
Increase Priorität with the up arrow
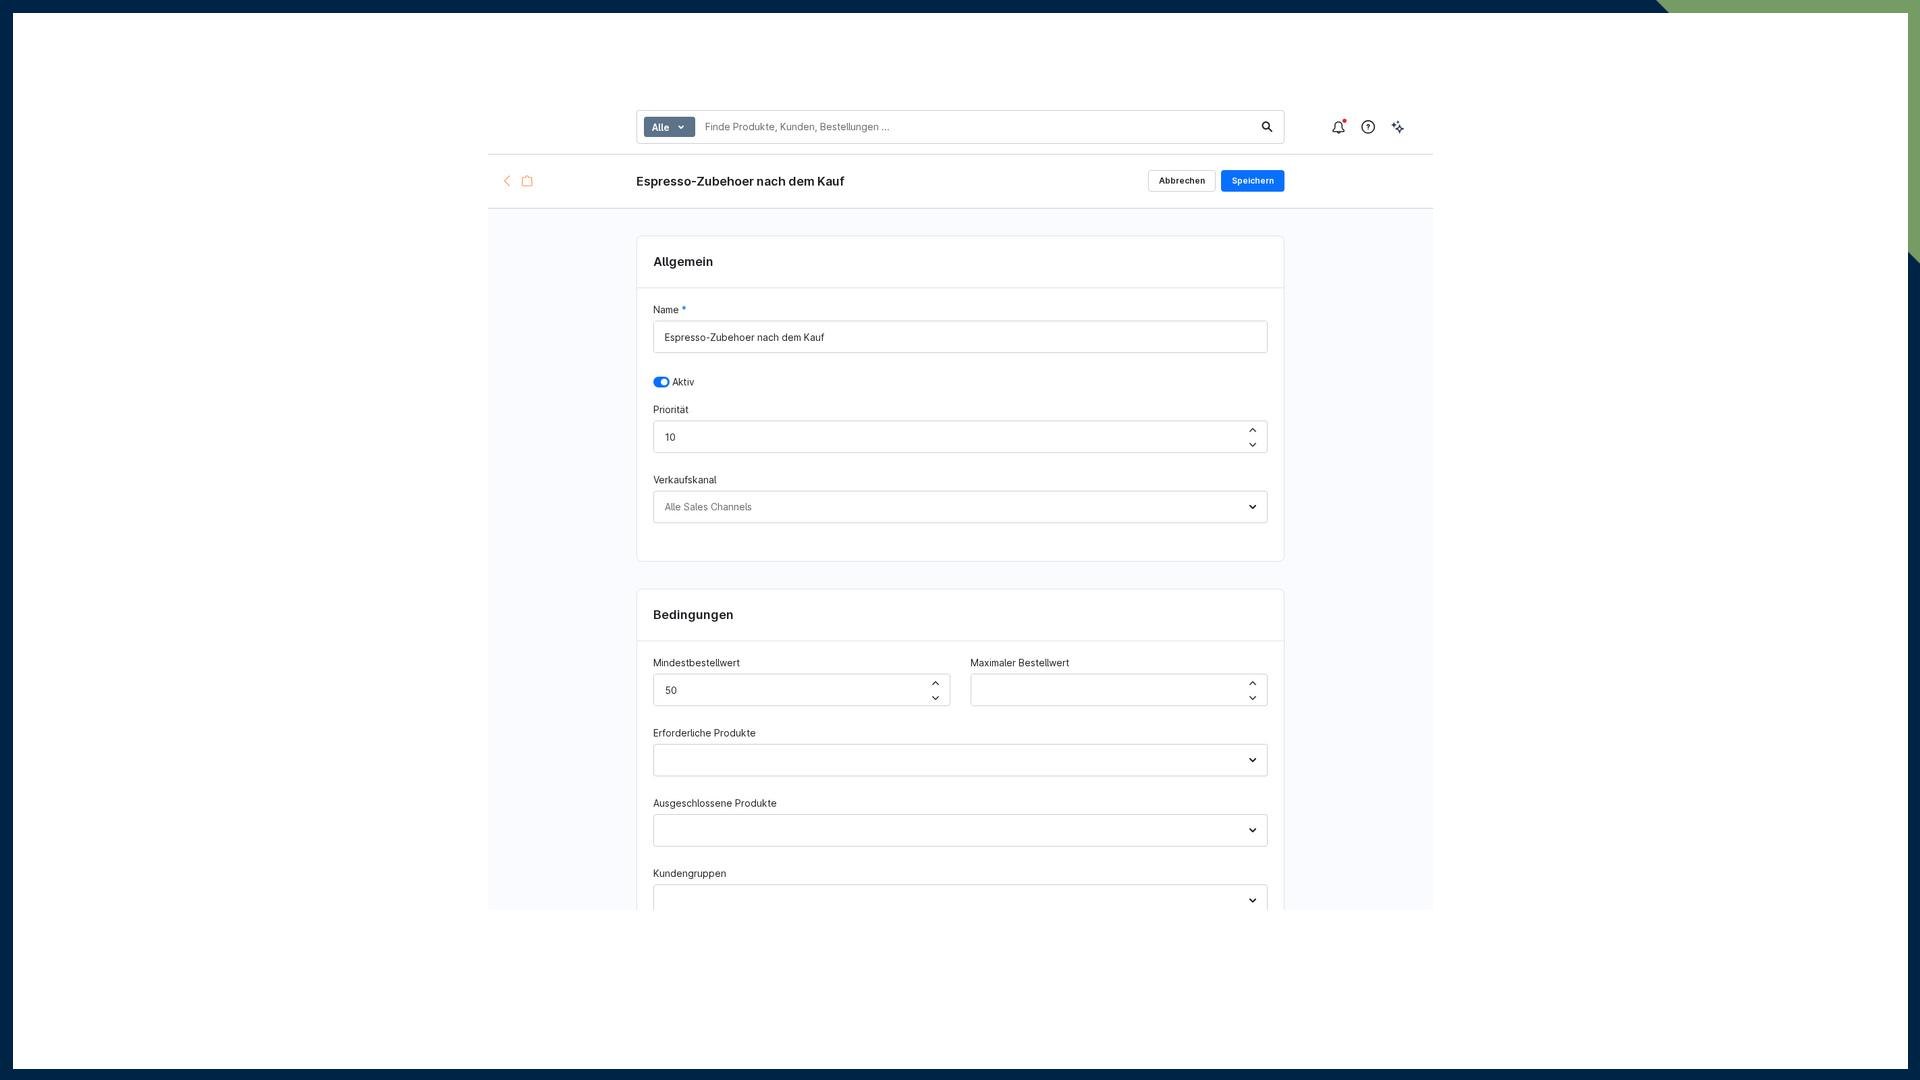click(x=1252, y=430)
